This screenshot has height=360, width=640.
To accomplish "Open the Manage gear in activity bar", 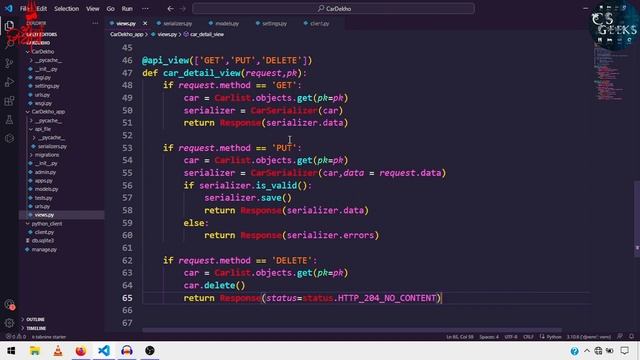I will (x=9, y=323).
